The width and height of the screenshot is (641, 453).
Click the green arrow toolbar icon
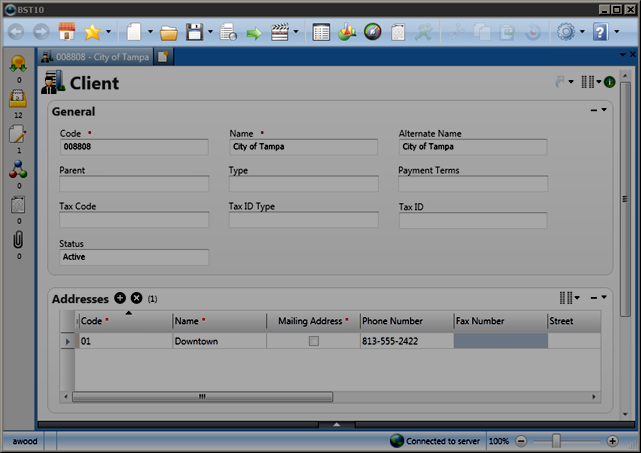coord(254,32)
